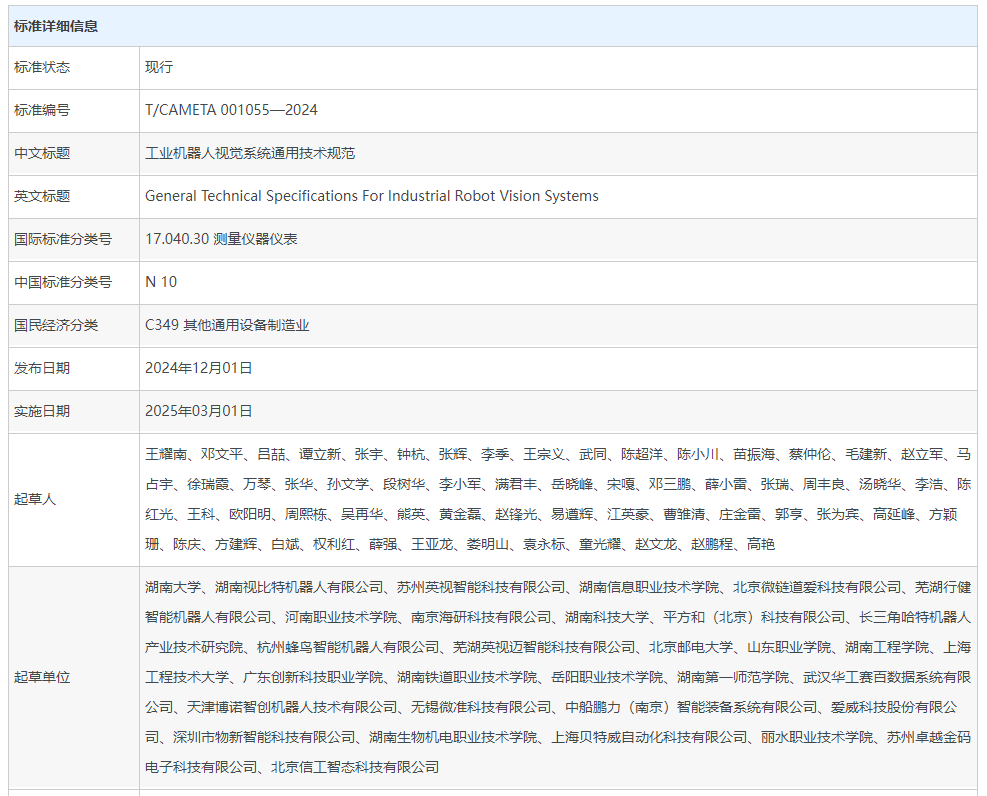
Task: Click the 实施日期 value 2025年03月01日
Action: point(199,412)
